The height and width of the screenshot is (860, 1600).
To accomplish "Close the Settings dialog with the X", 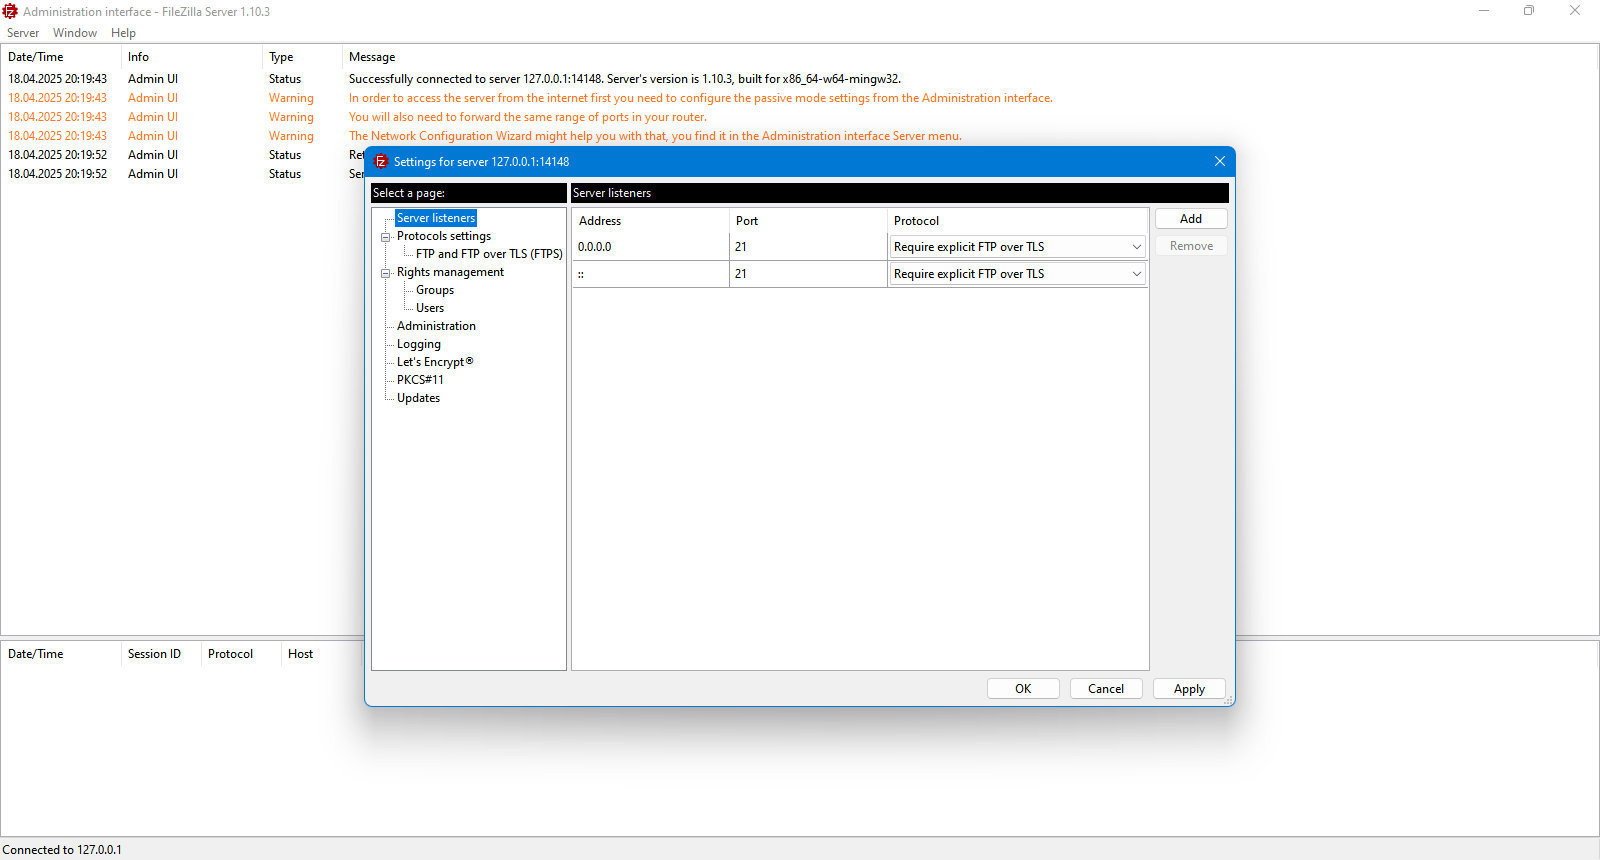I will coord(1219,161).
